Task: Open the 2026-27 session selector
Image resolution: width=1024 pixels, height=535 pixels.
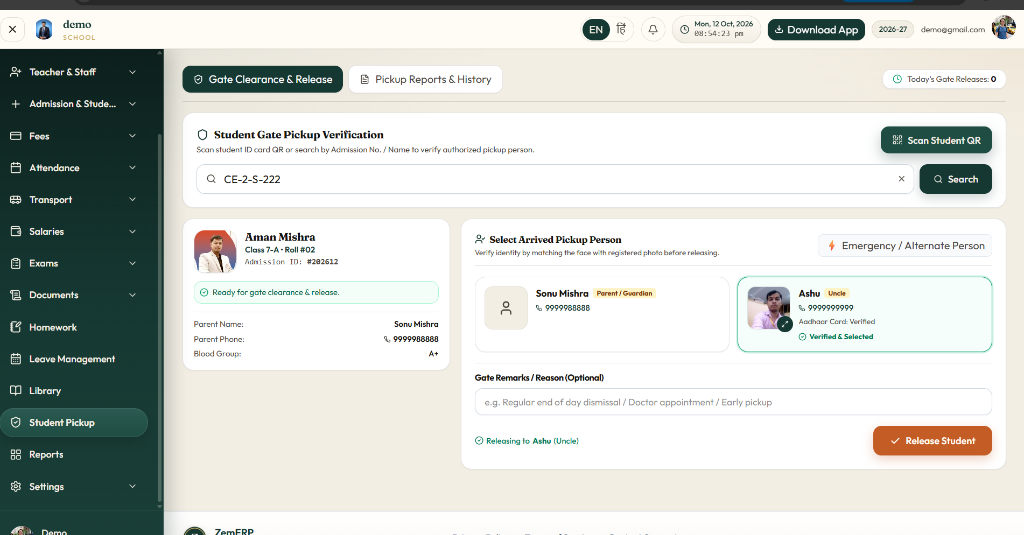Action: (892, 29)
